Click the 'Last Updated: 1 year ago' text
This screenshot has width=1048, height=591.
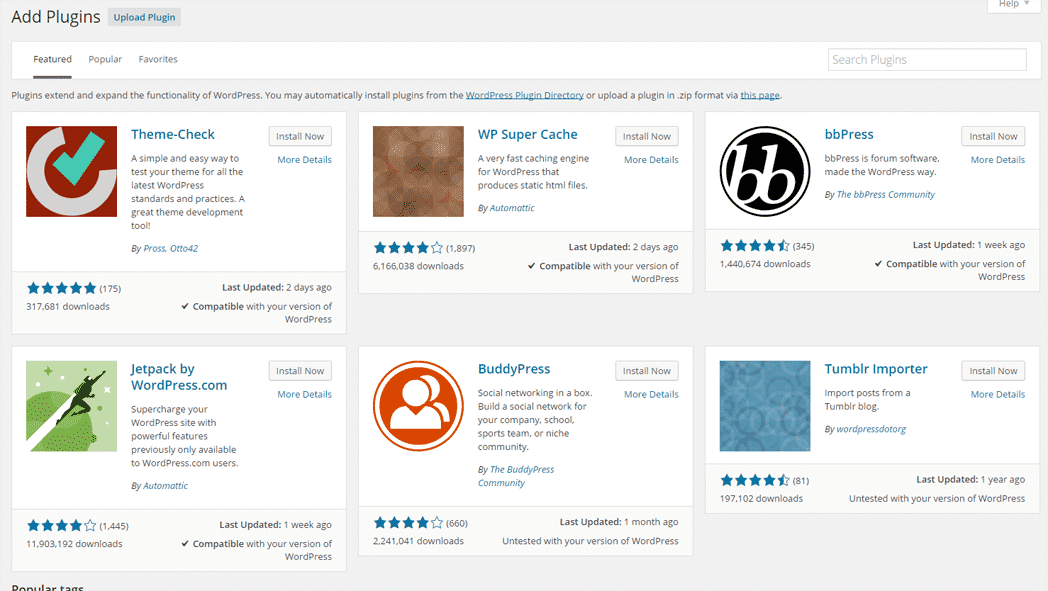point(970,479)
